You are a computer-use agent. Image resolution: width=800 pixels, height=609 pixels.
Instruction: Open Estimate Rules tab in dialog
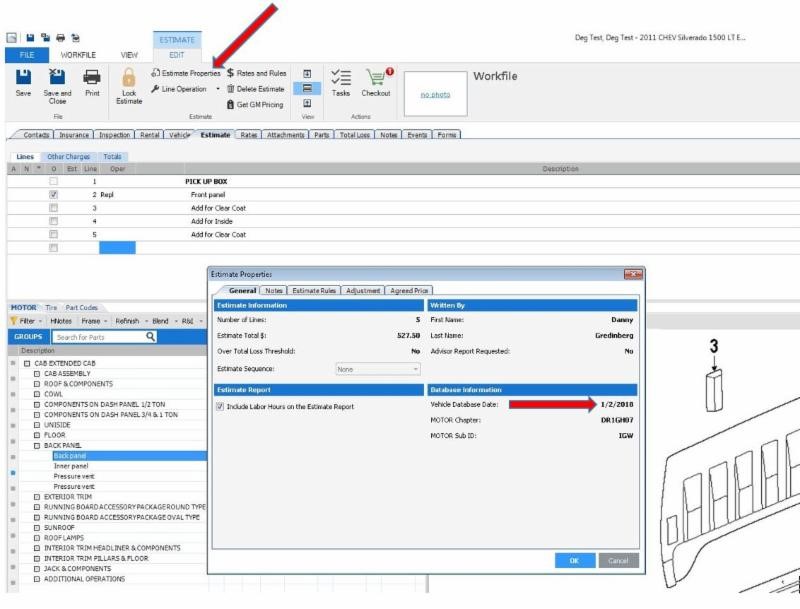314,290
